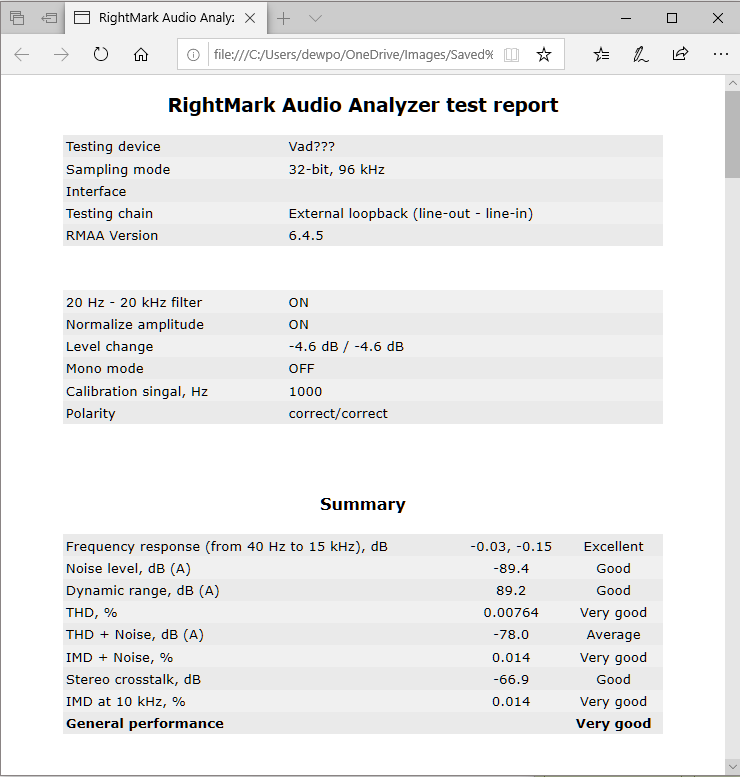Show site information icon in address bar

[x=193, y=55]
